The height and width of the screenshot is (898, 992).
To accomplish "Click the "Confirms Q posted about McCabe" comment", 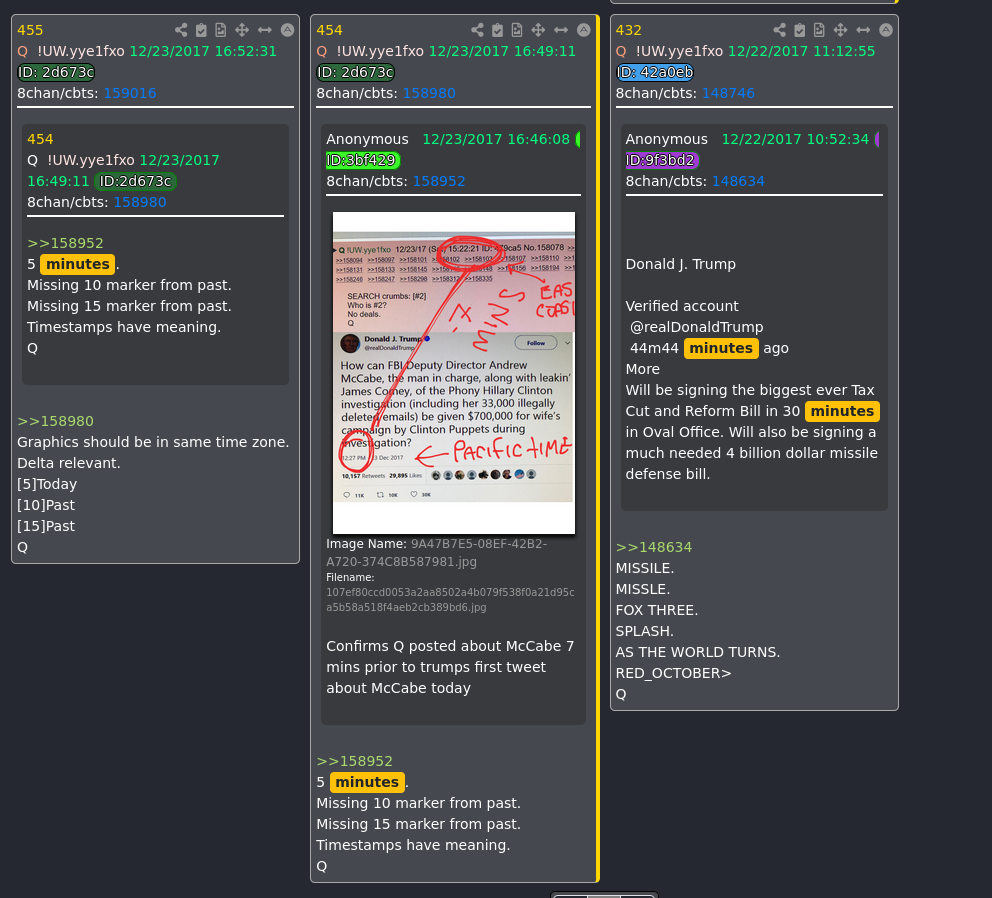I will pos(450,667).
